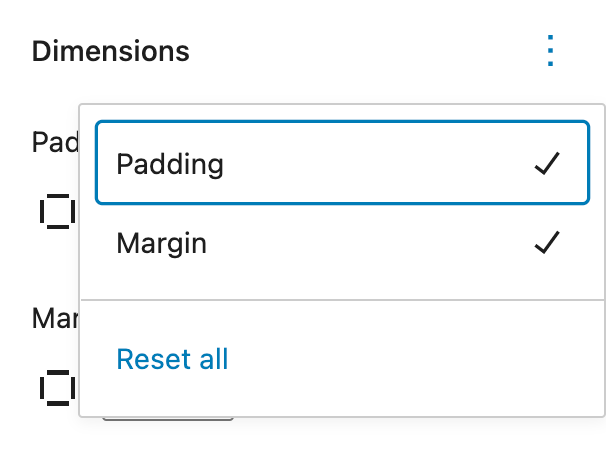Reset all dimension settings
The image size is (606, 450).
172,359
